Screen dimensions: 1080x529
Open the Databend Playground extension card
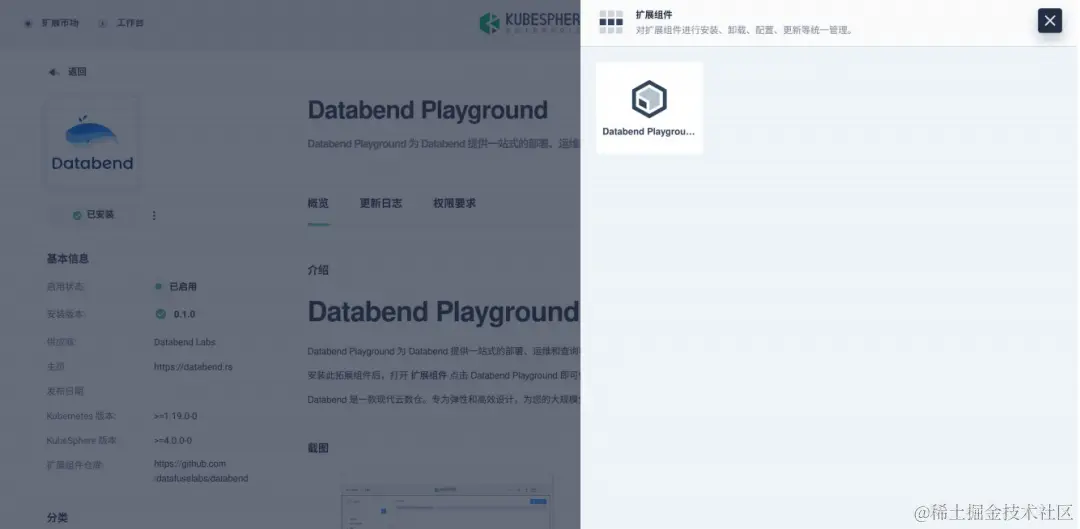(650, 108)
